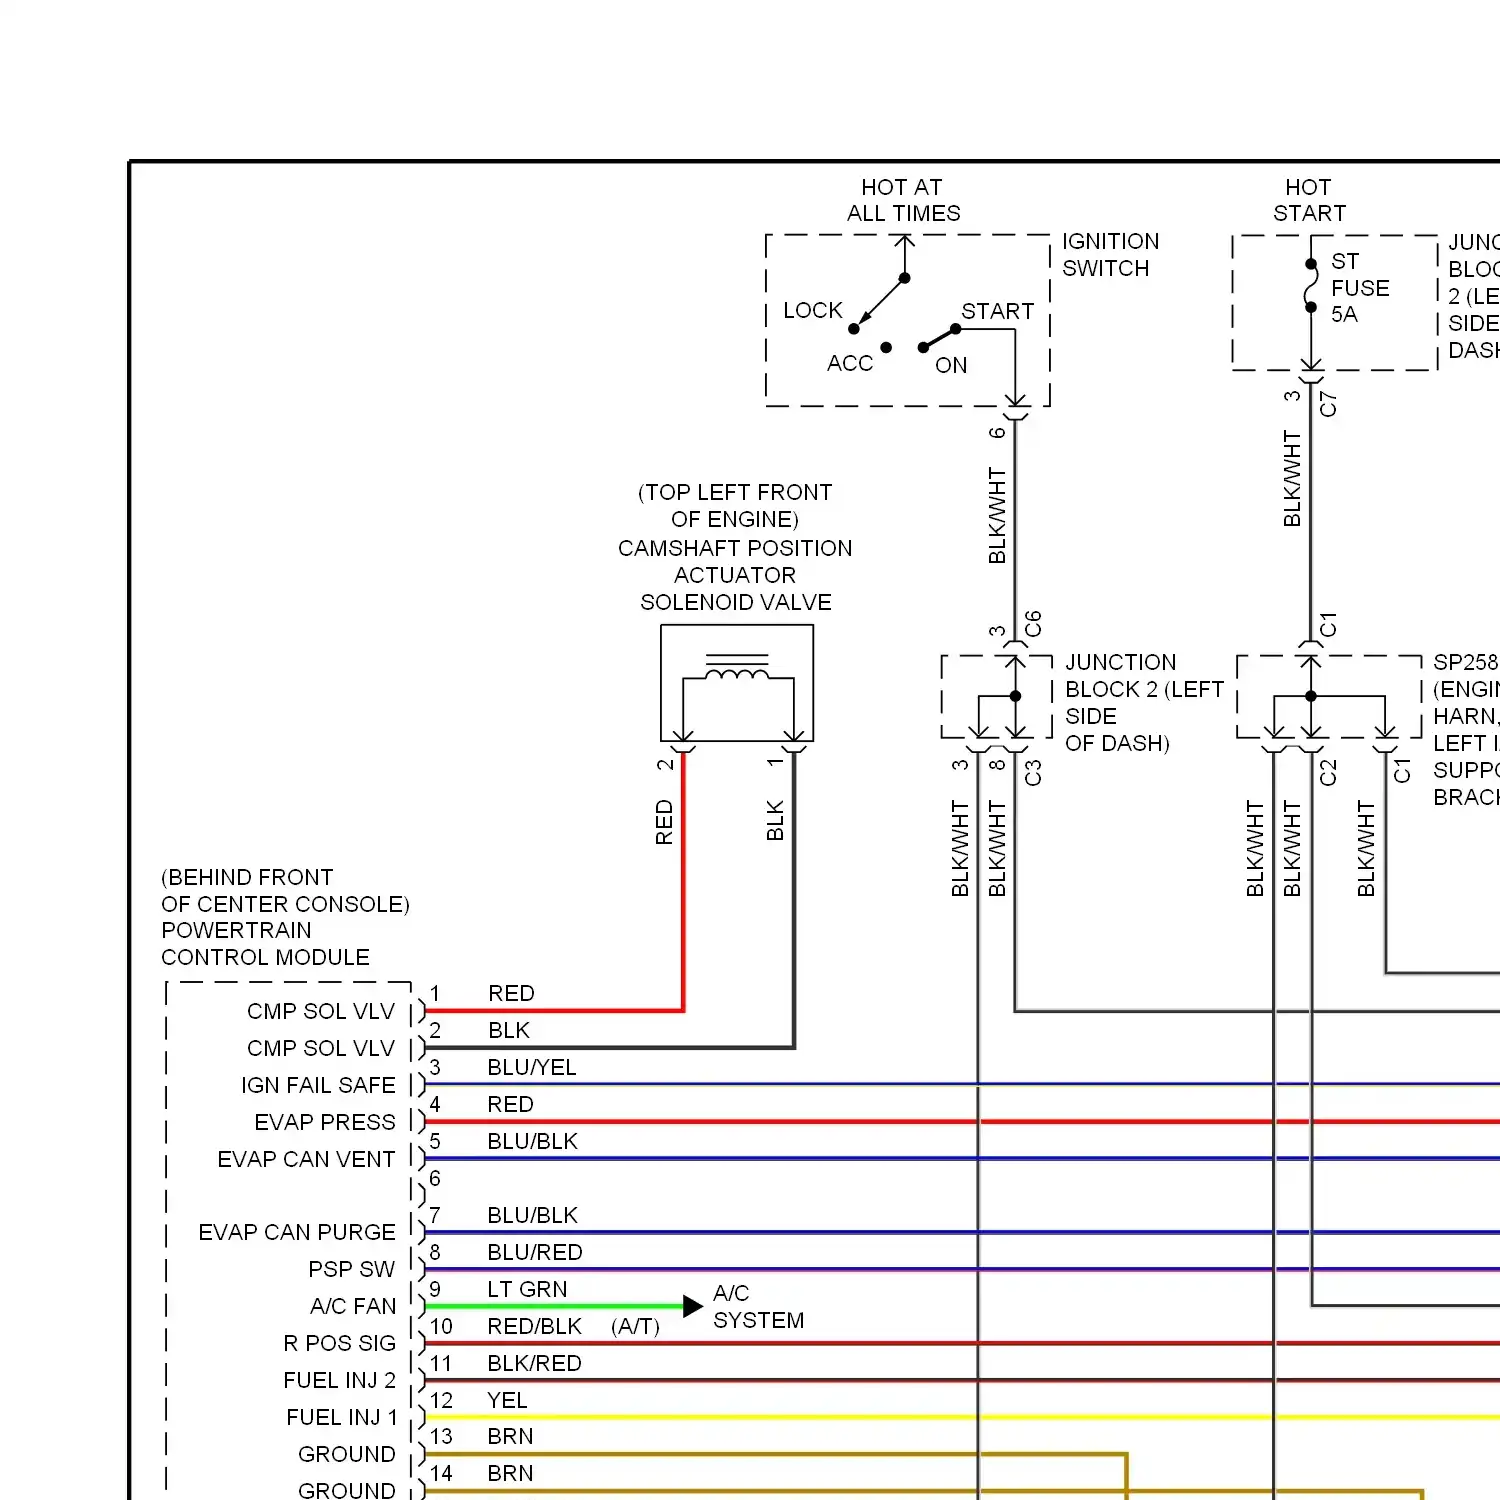Viewport: 1500px width, 1500px height.
Task: Click the A/C SYSTEM reference text
Action: (x=758, y=1307)
